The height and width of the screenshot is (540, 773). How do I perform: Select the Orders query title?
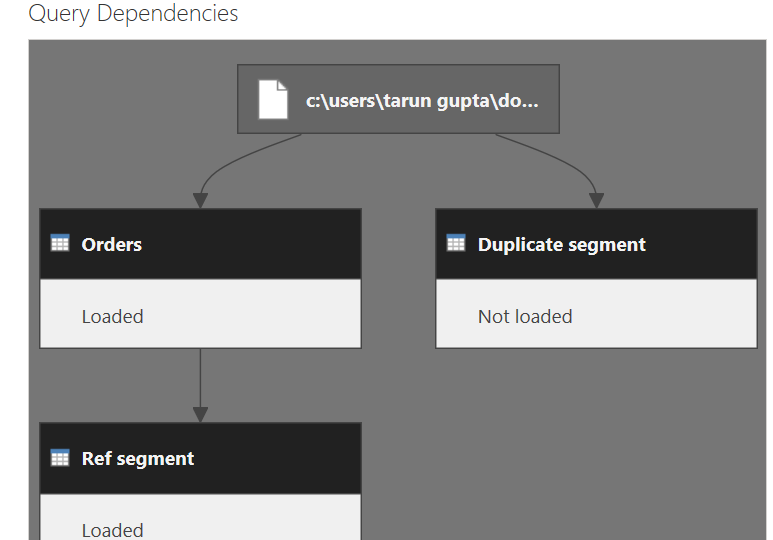(x=111, y=245)
